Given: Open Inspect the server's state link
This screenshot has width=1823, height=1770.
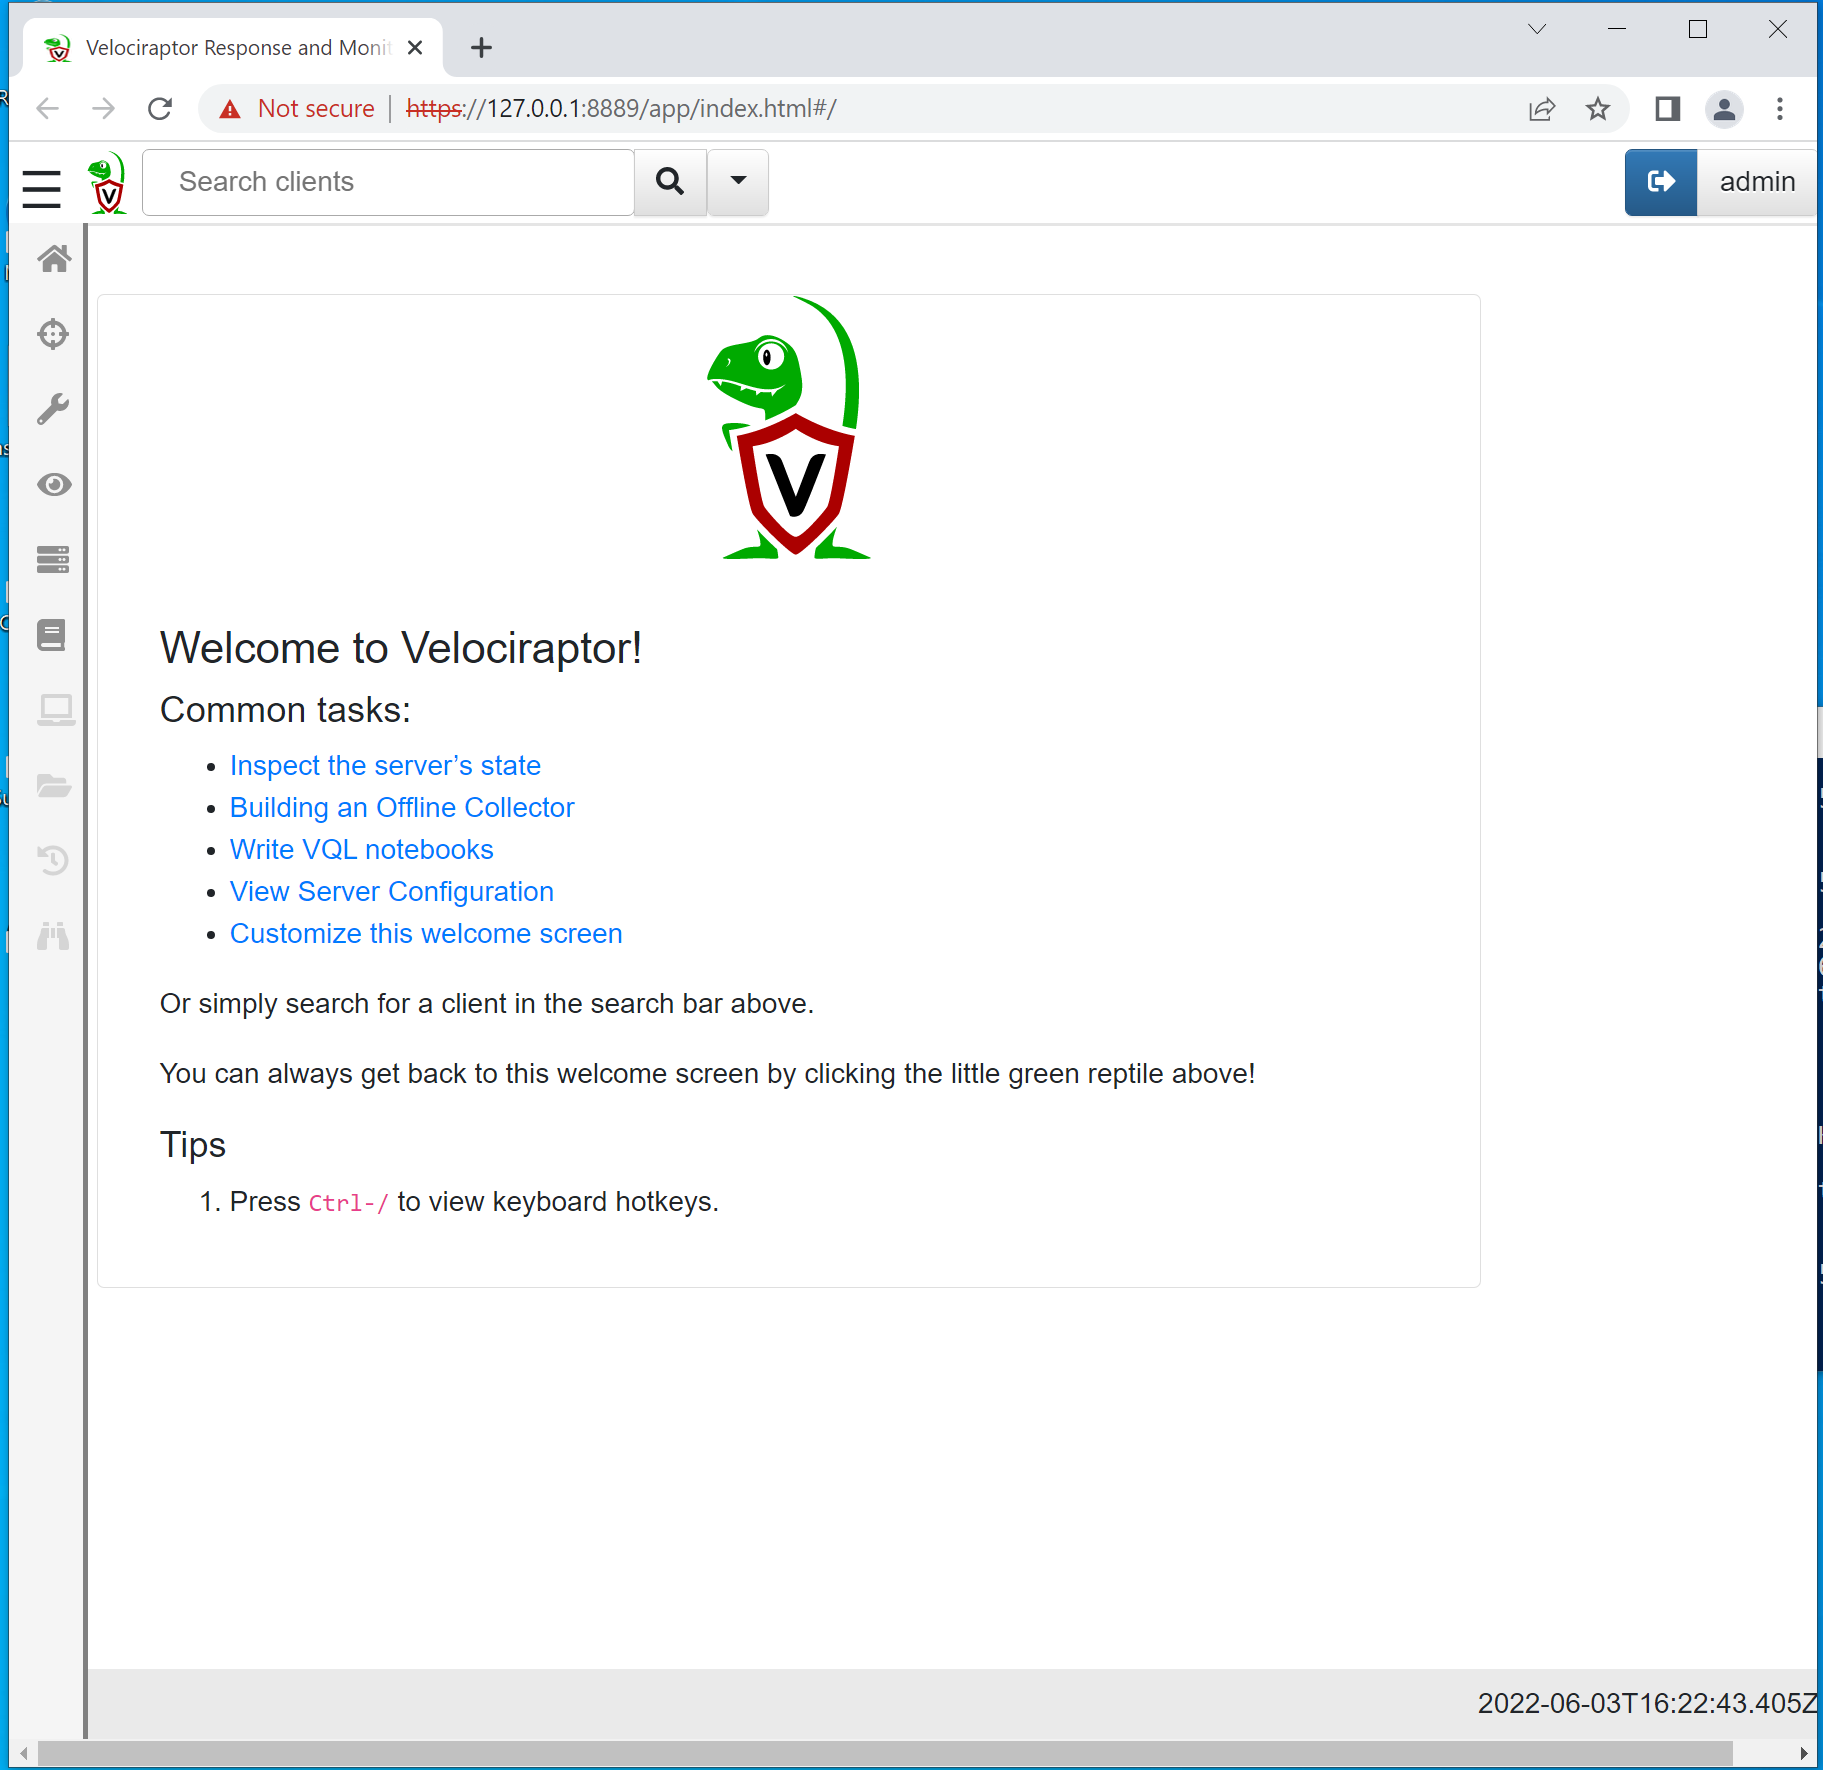Looking at the screenshot, I should point(385,765).
